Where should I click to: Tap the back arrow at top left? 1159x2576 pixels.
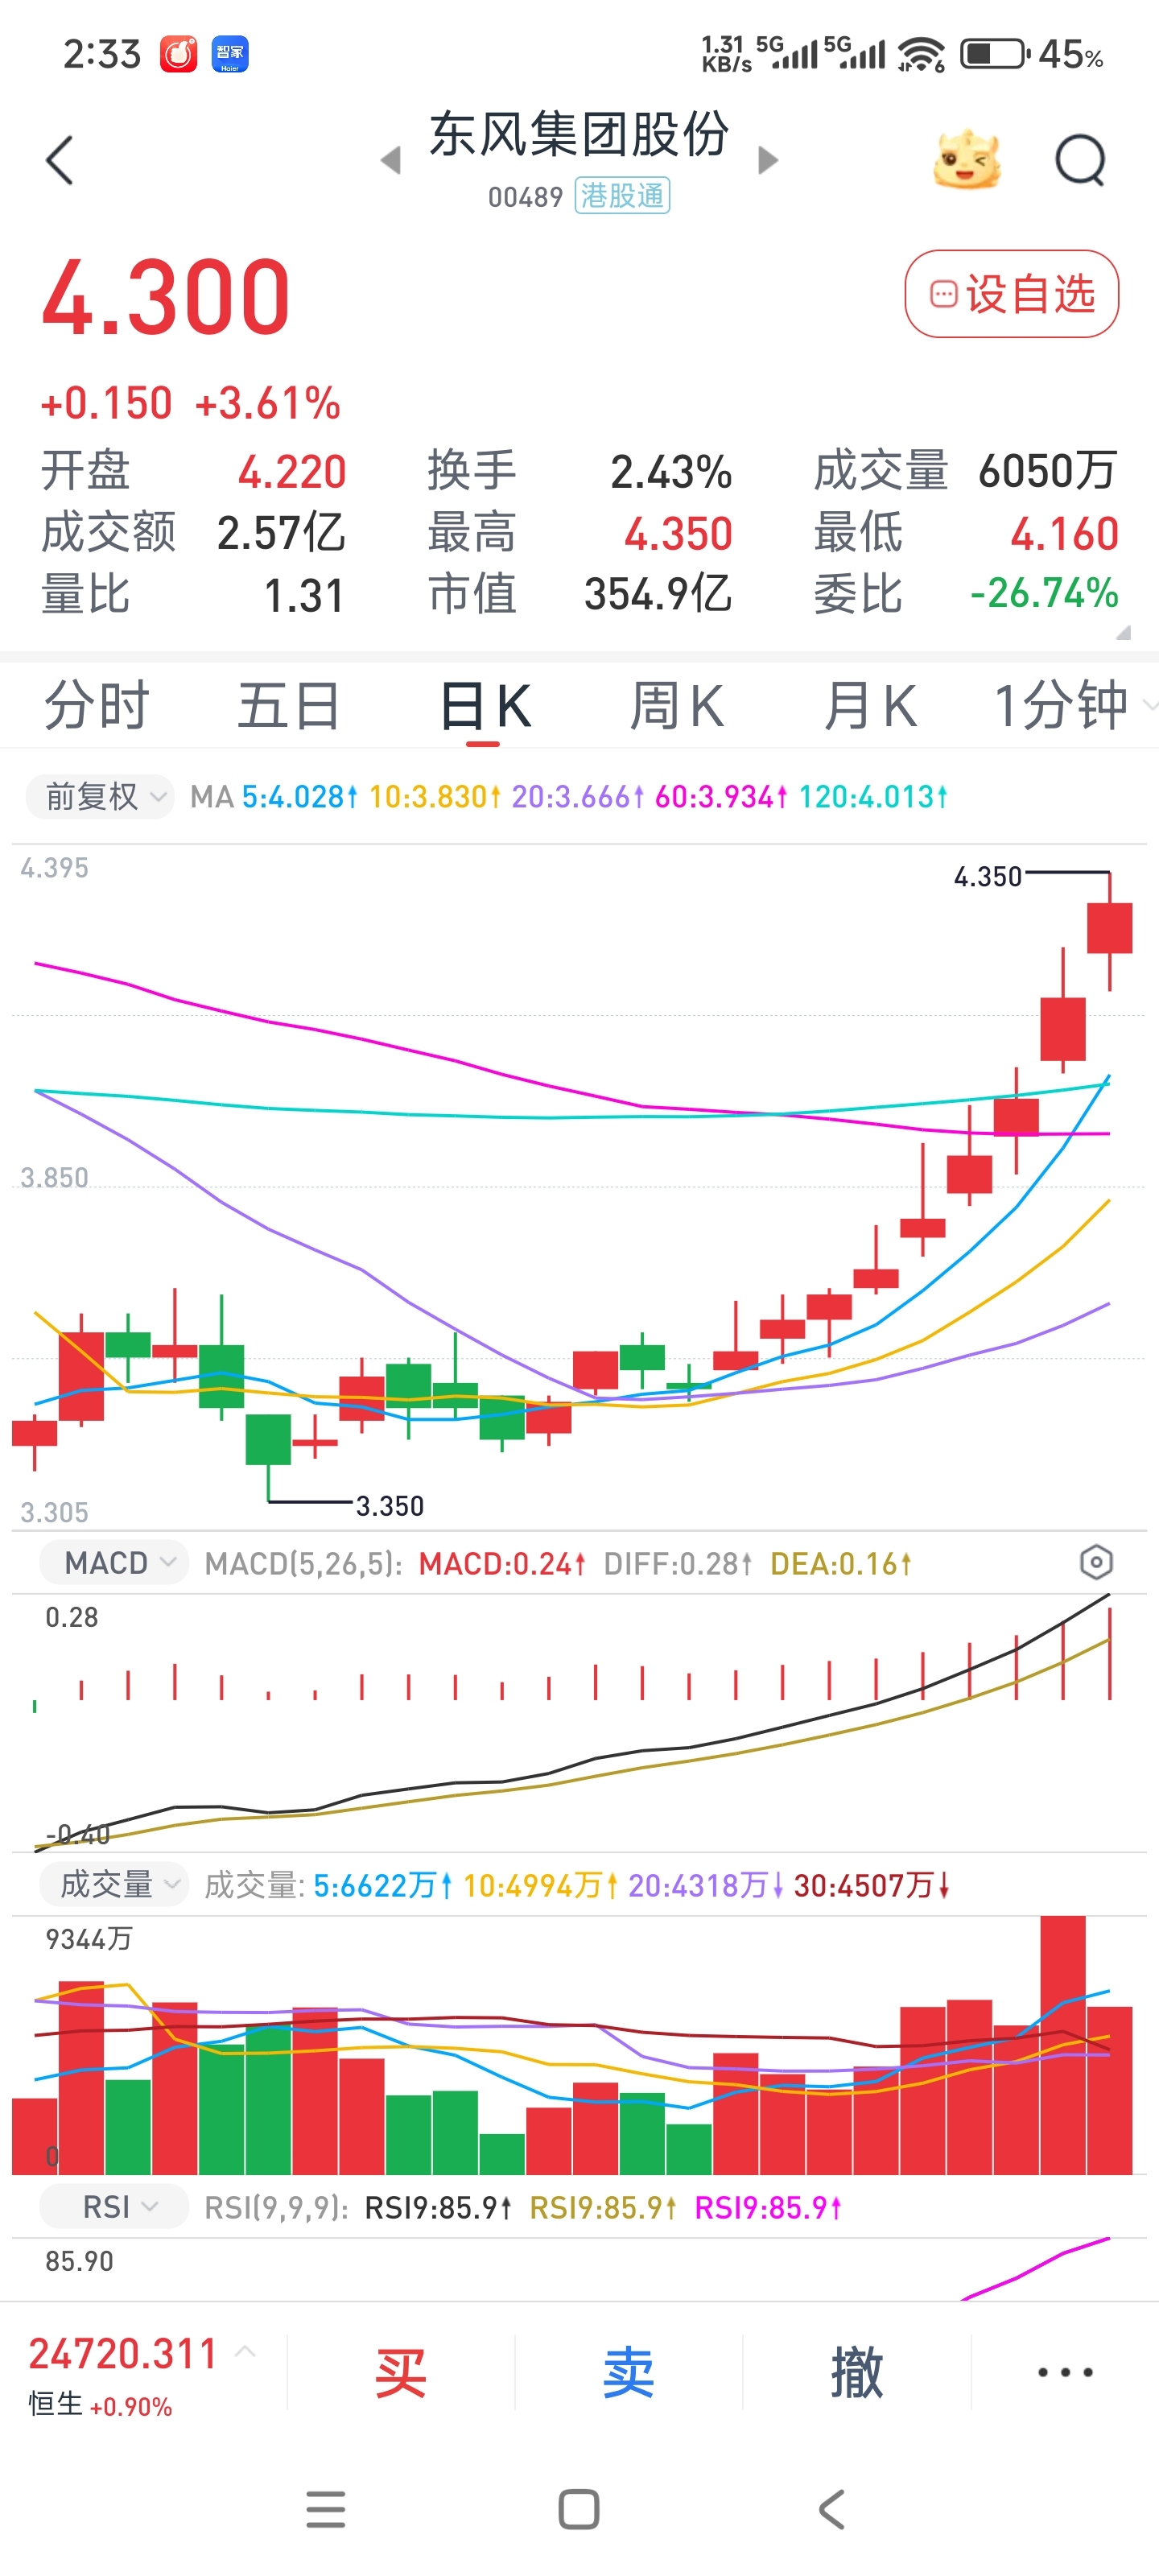[60, 160]
